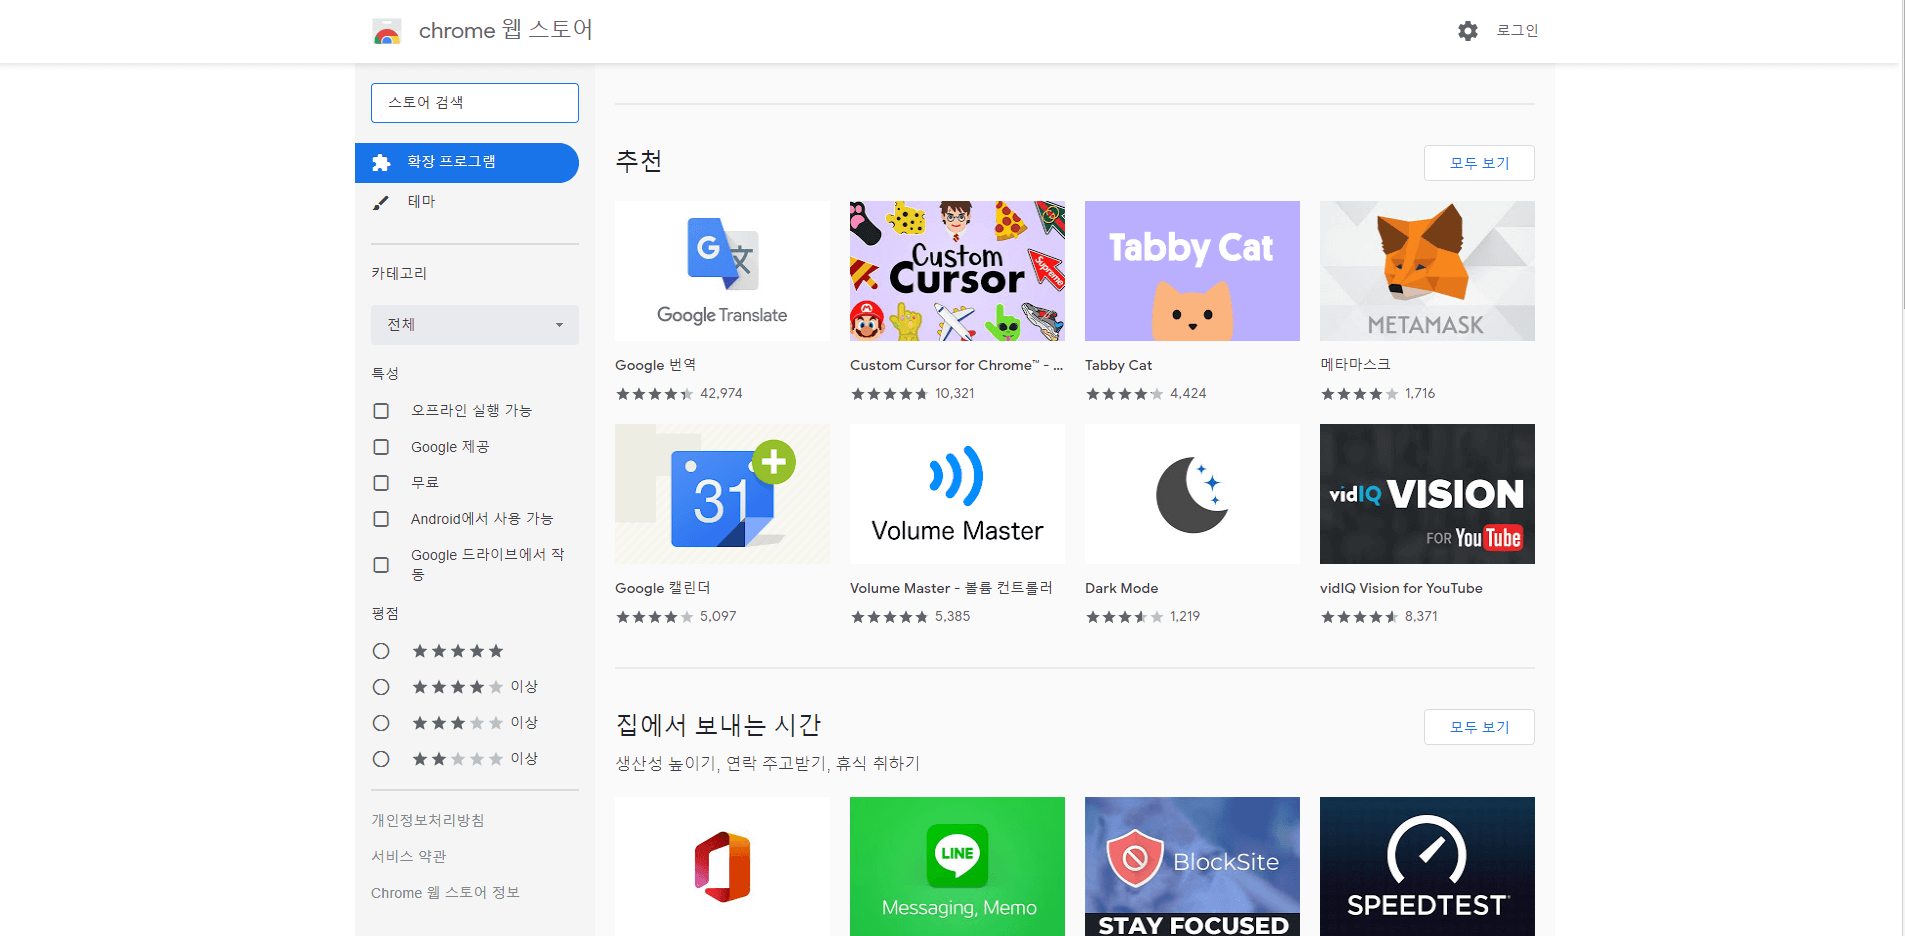Click the 42,974 rating count
1905x936 pixels.
721,394
